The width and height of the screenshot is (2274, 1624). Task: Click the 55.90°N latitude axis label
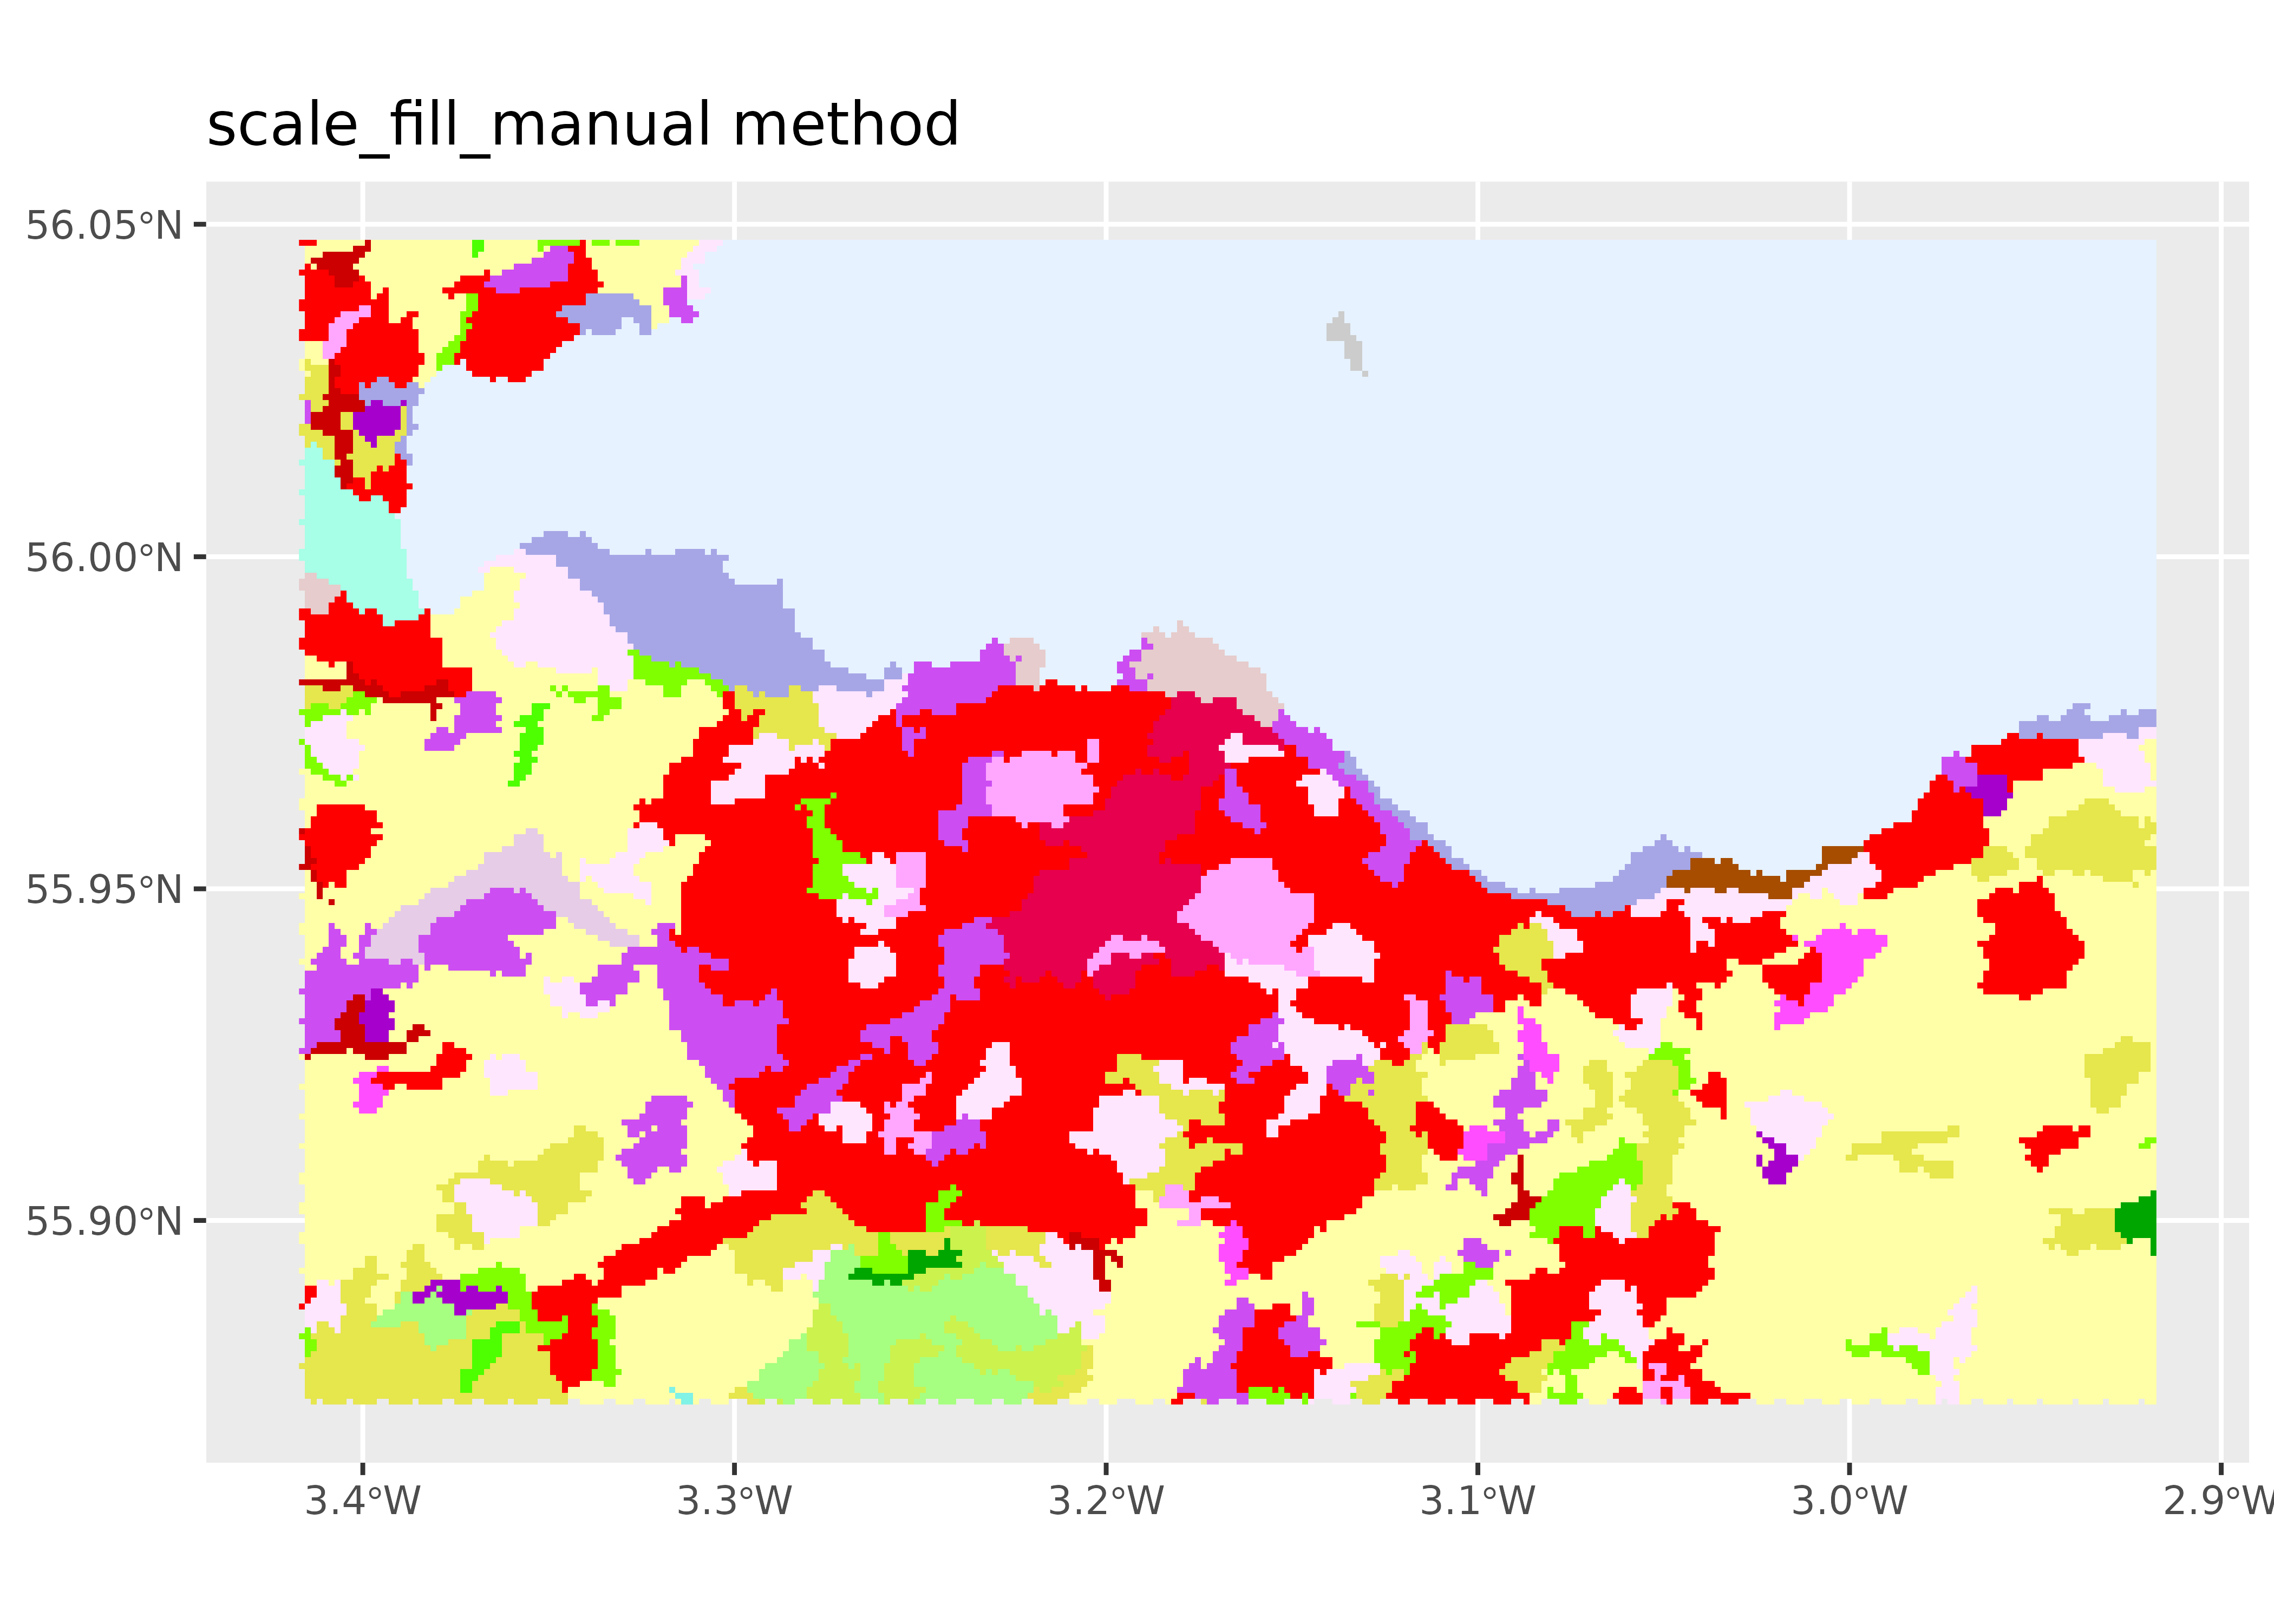[104, 1221]
